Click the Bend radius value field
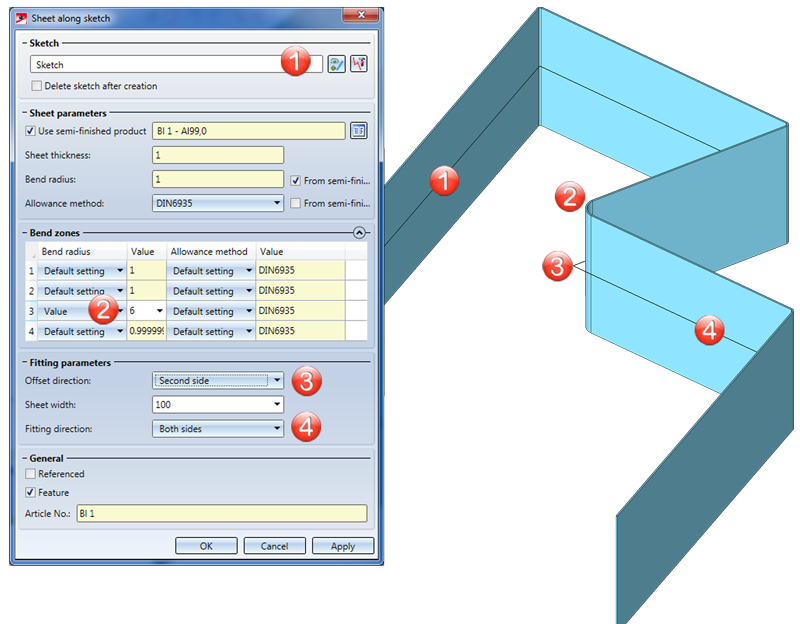800x624 pixels. (218, 179)
